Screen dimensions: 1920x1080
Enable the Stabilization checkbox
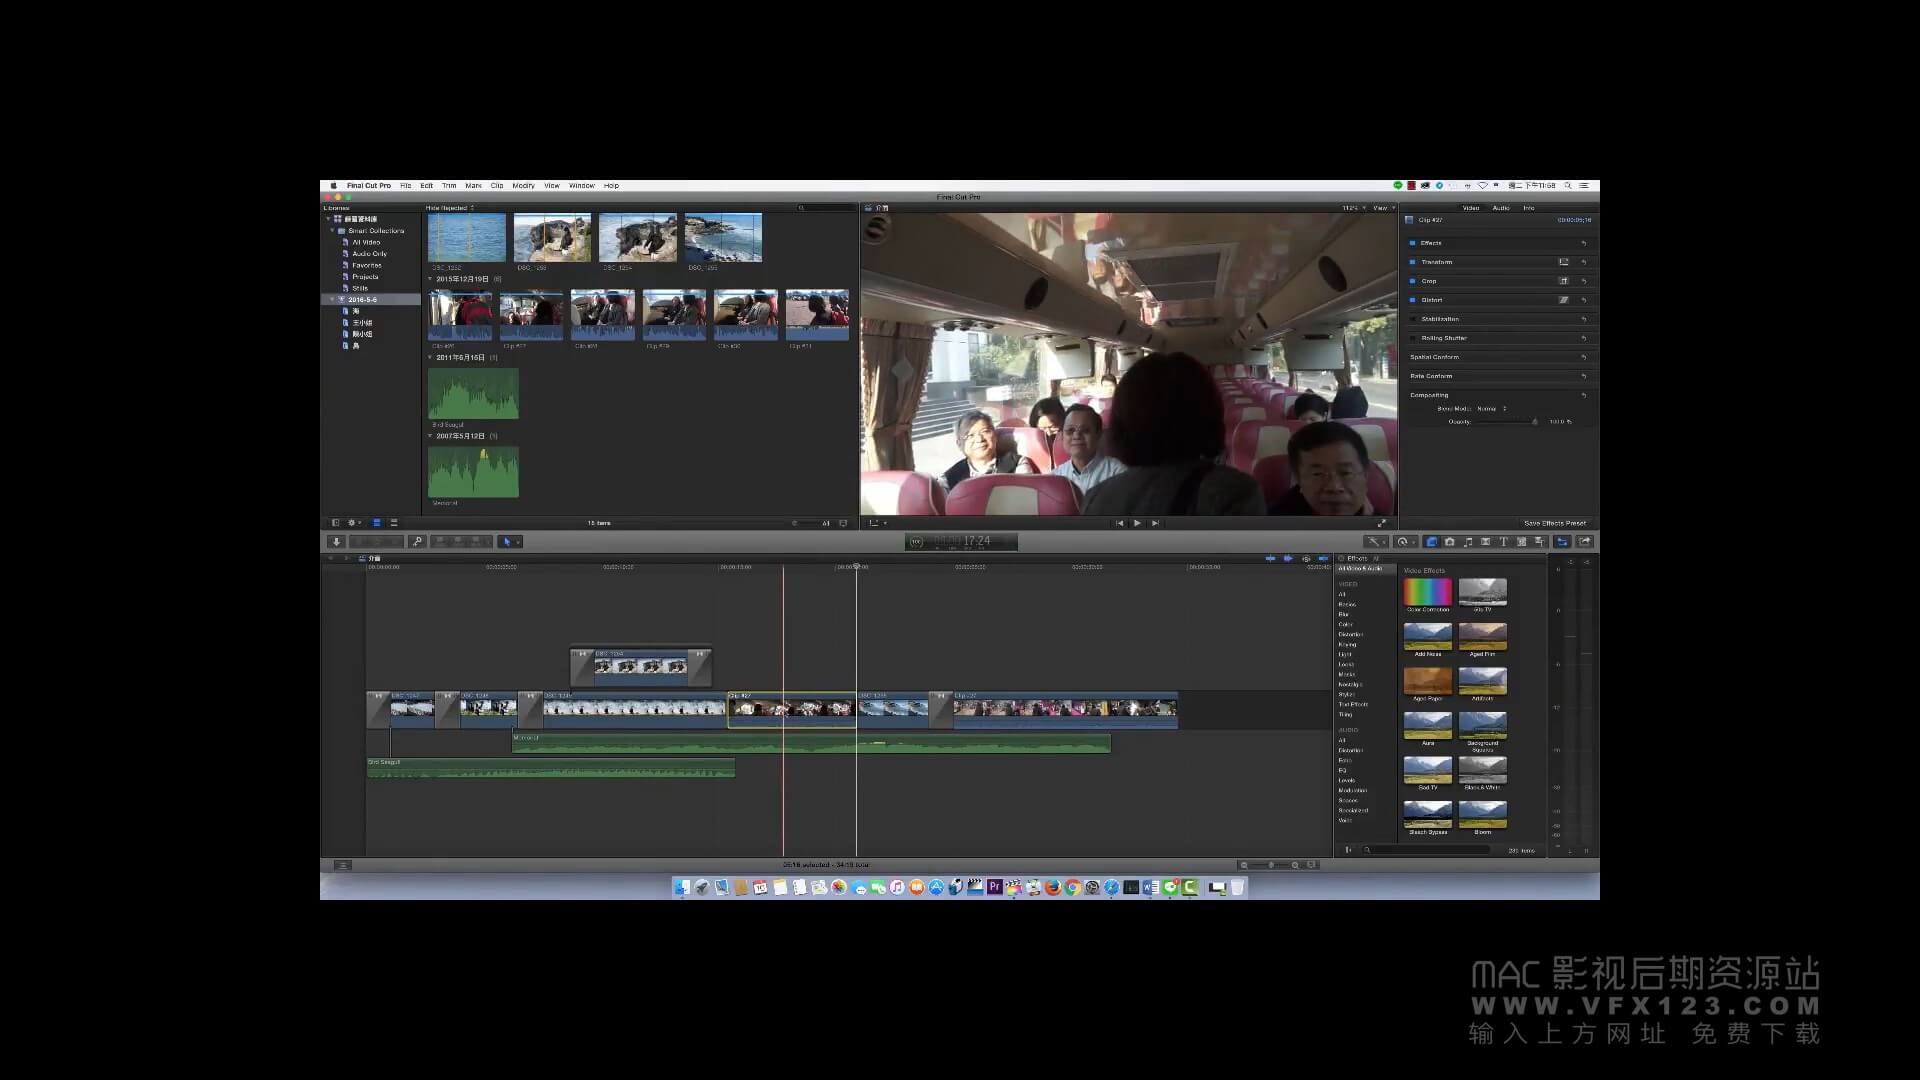point(1412,319)
